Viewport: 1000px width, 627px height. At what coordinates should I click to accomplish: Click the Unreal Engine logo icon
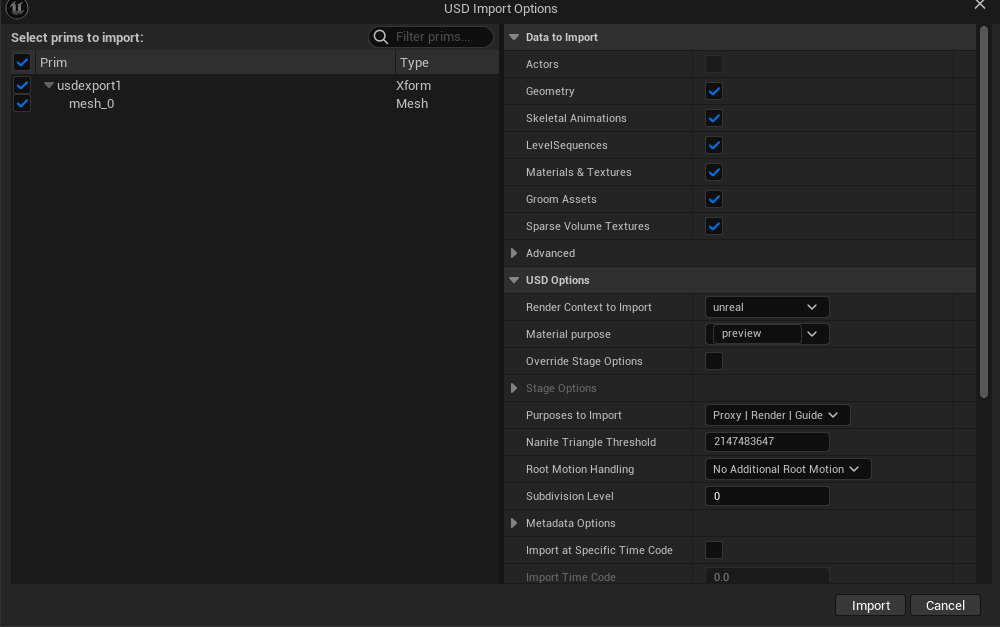[17, 8]
